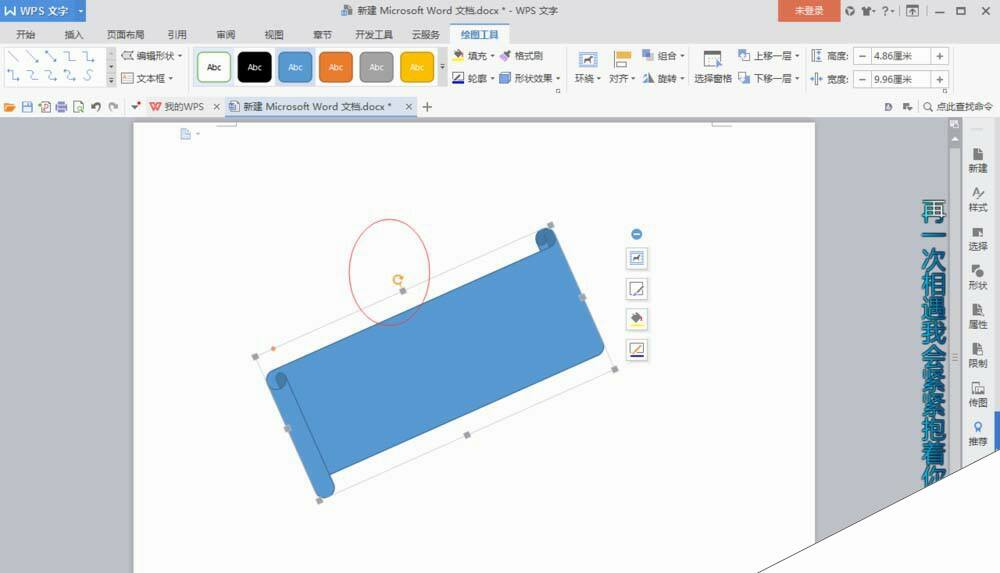Expand the shape styles gallery
The width and height of the screenshot is (1000, 573).
click(442, 67)
